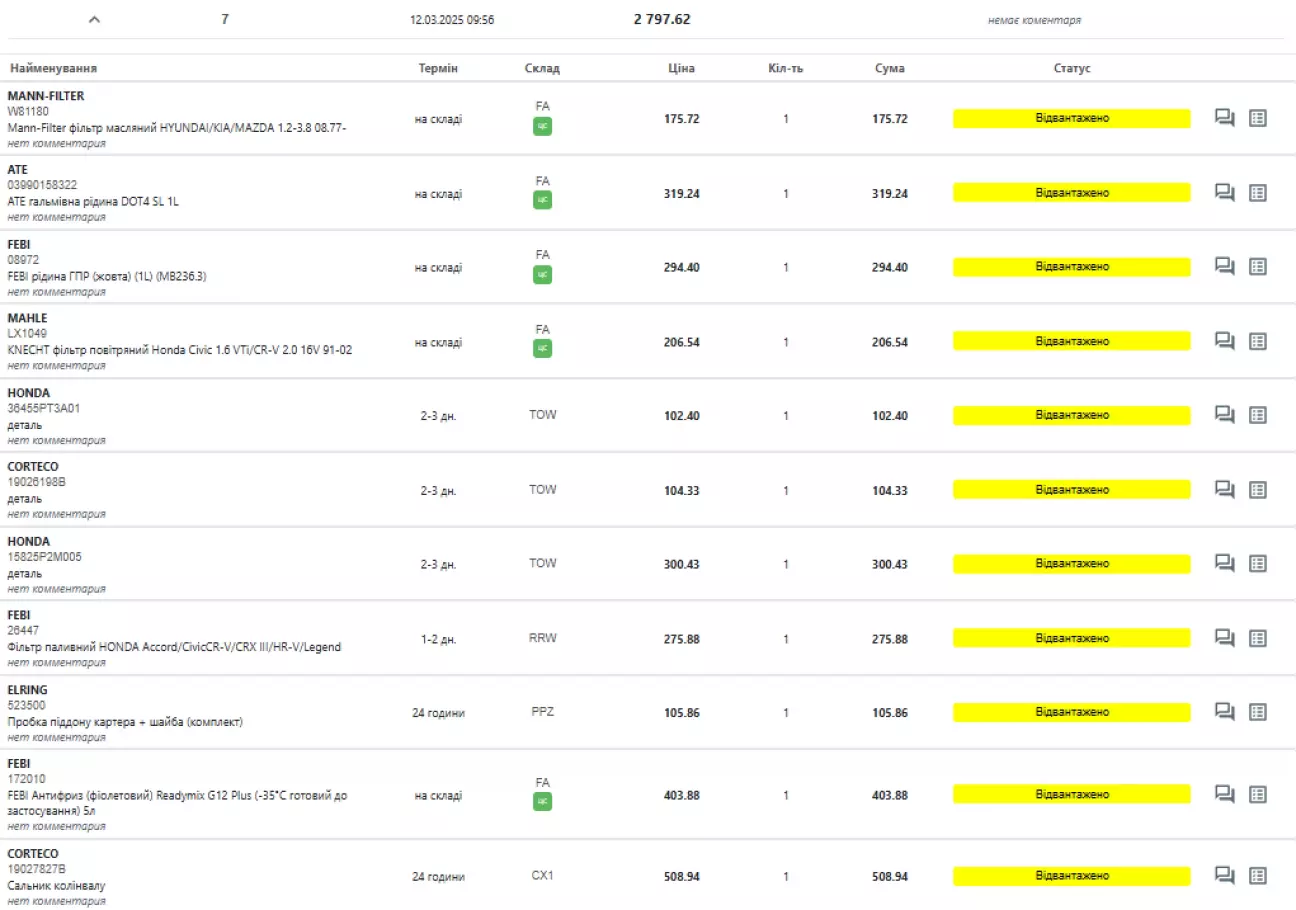Open details list icon for MAHLE LX1049 row

1258,341
